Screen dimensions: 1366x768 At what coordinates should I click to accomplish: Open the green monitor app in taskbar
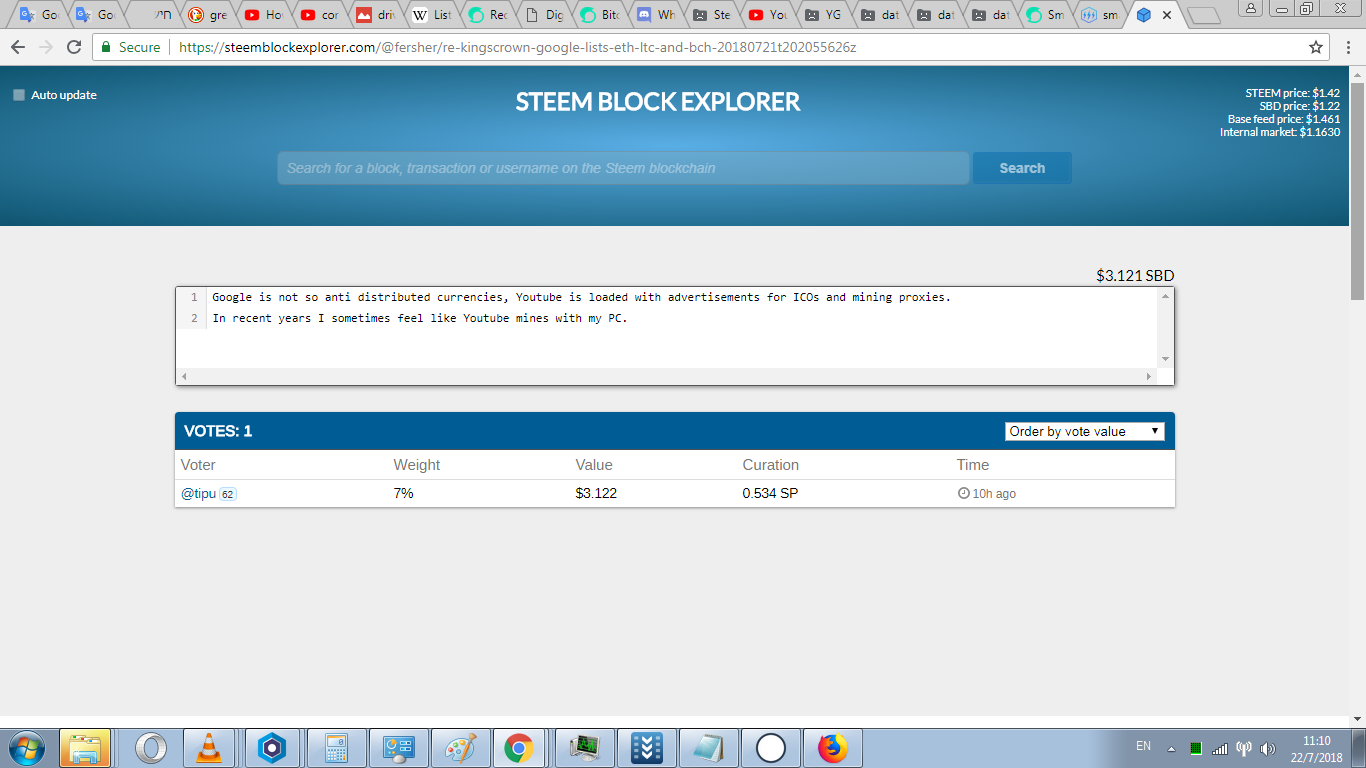tap(585, 748)
